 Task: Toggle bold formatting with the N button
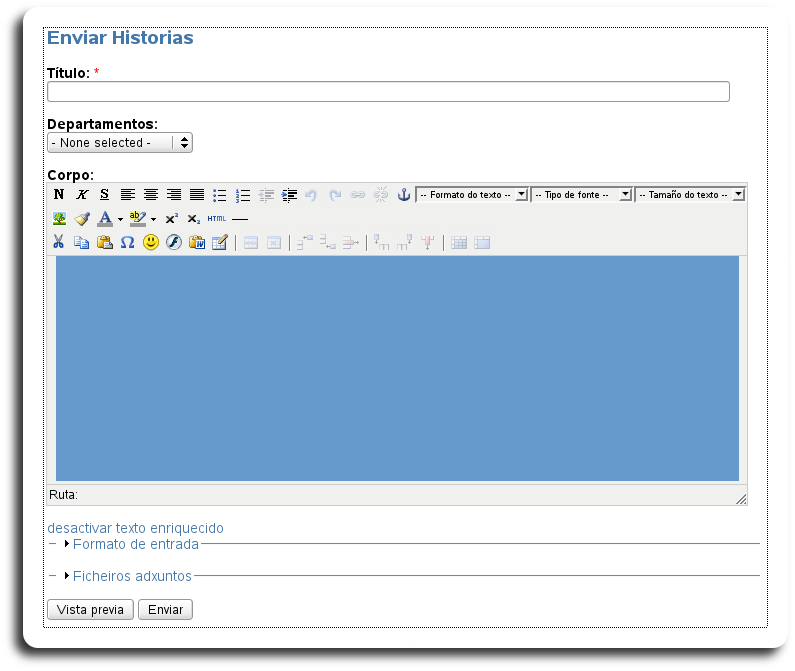59,195
